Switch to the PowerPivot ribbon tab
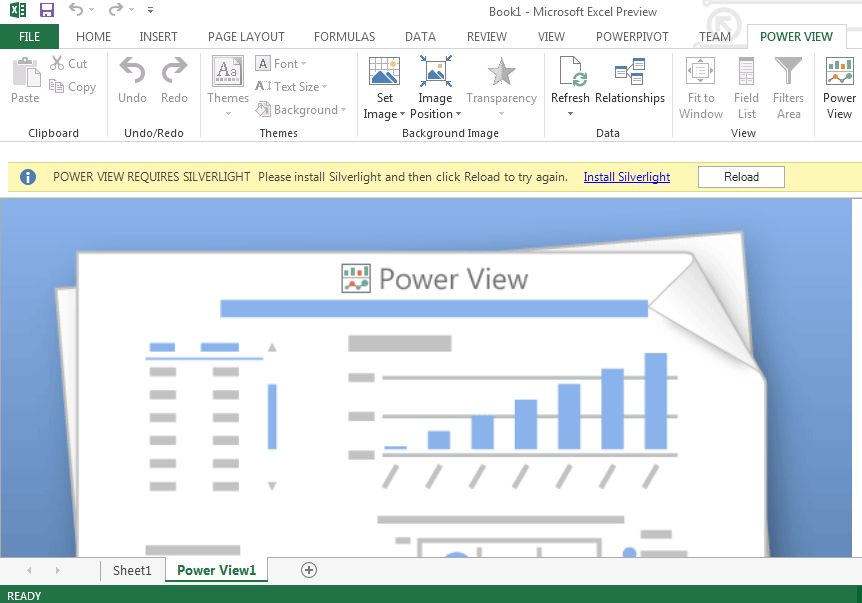 coord(632,37)
